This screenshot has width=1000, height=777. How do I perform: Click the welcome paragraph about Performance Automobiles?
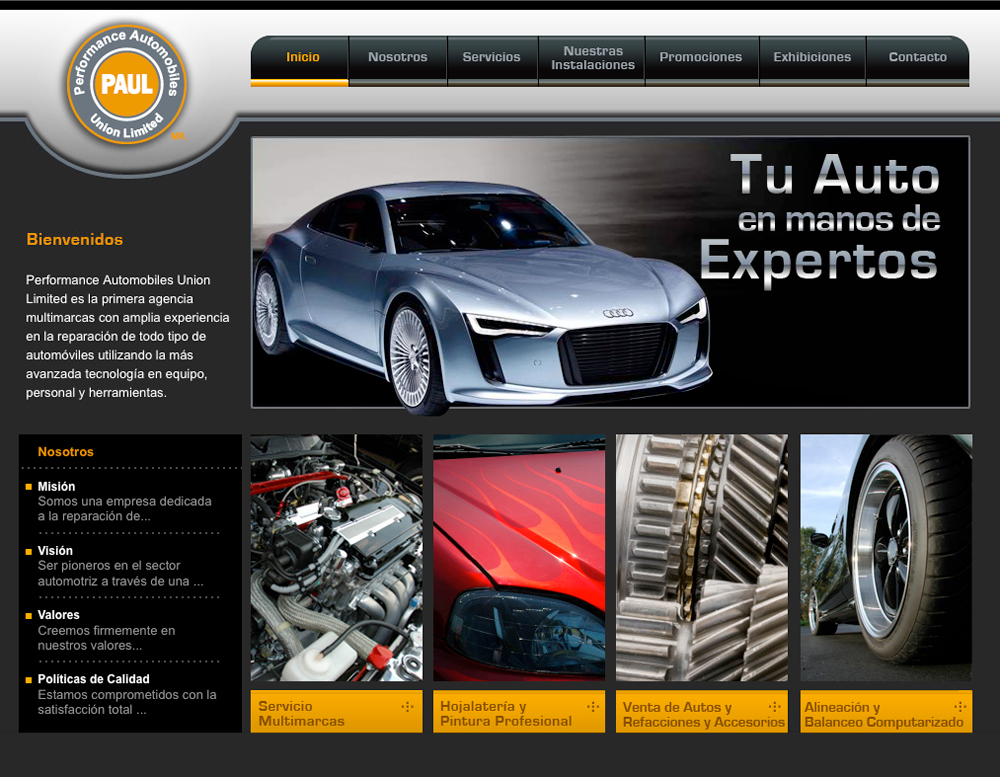point(128,336)
